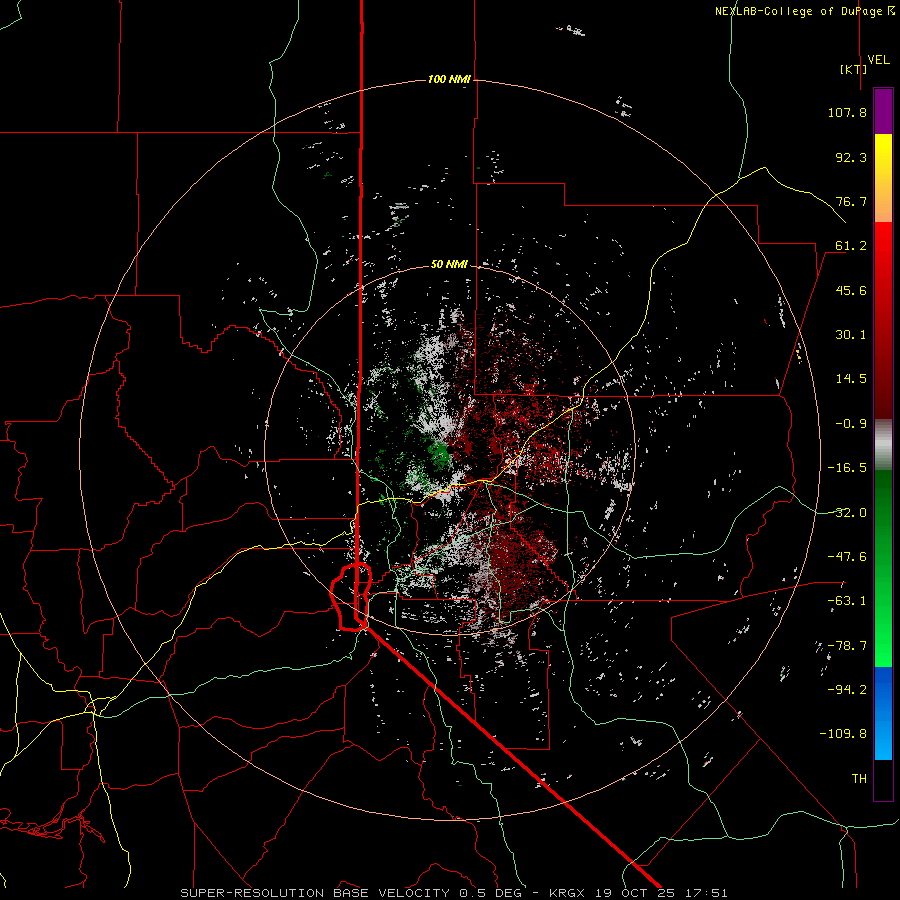Click the 61.2 velocity scale value
The image size is (900, 900).
(x=851, y=246)
